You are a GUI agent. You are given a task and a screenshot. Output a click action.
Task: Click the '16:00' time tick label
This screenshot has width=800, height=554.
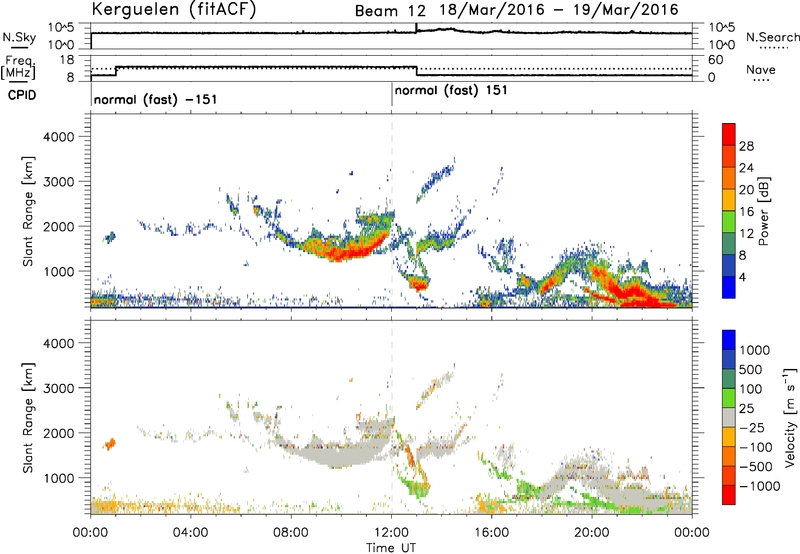click(491, 533)
